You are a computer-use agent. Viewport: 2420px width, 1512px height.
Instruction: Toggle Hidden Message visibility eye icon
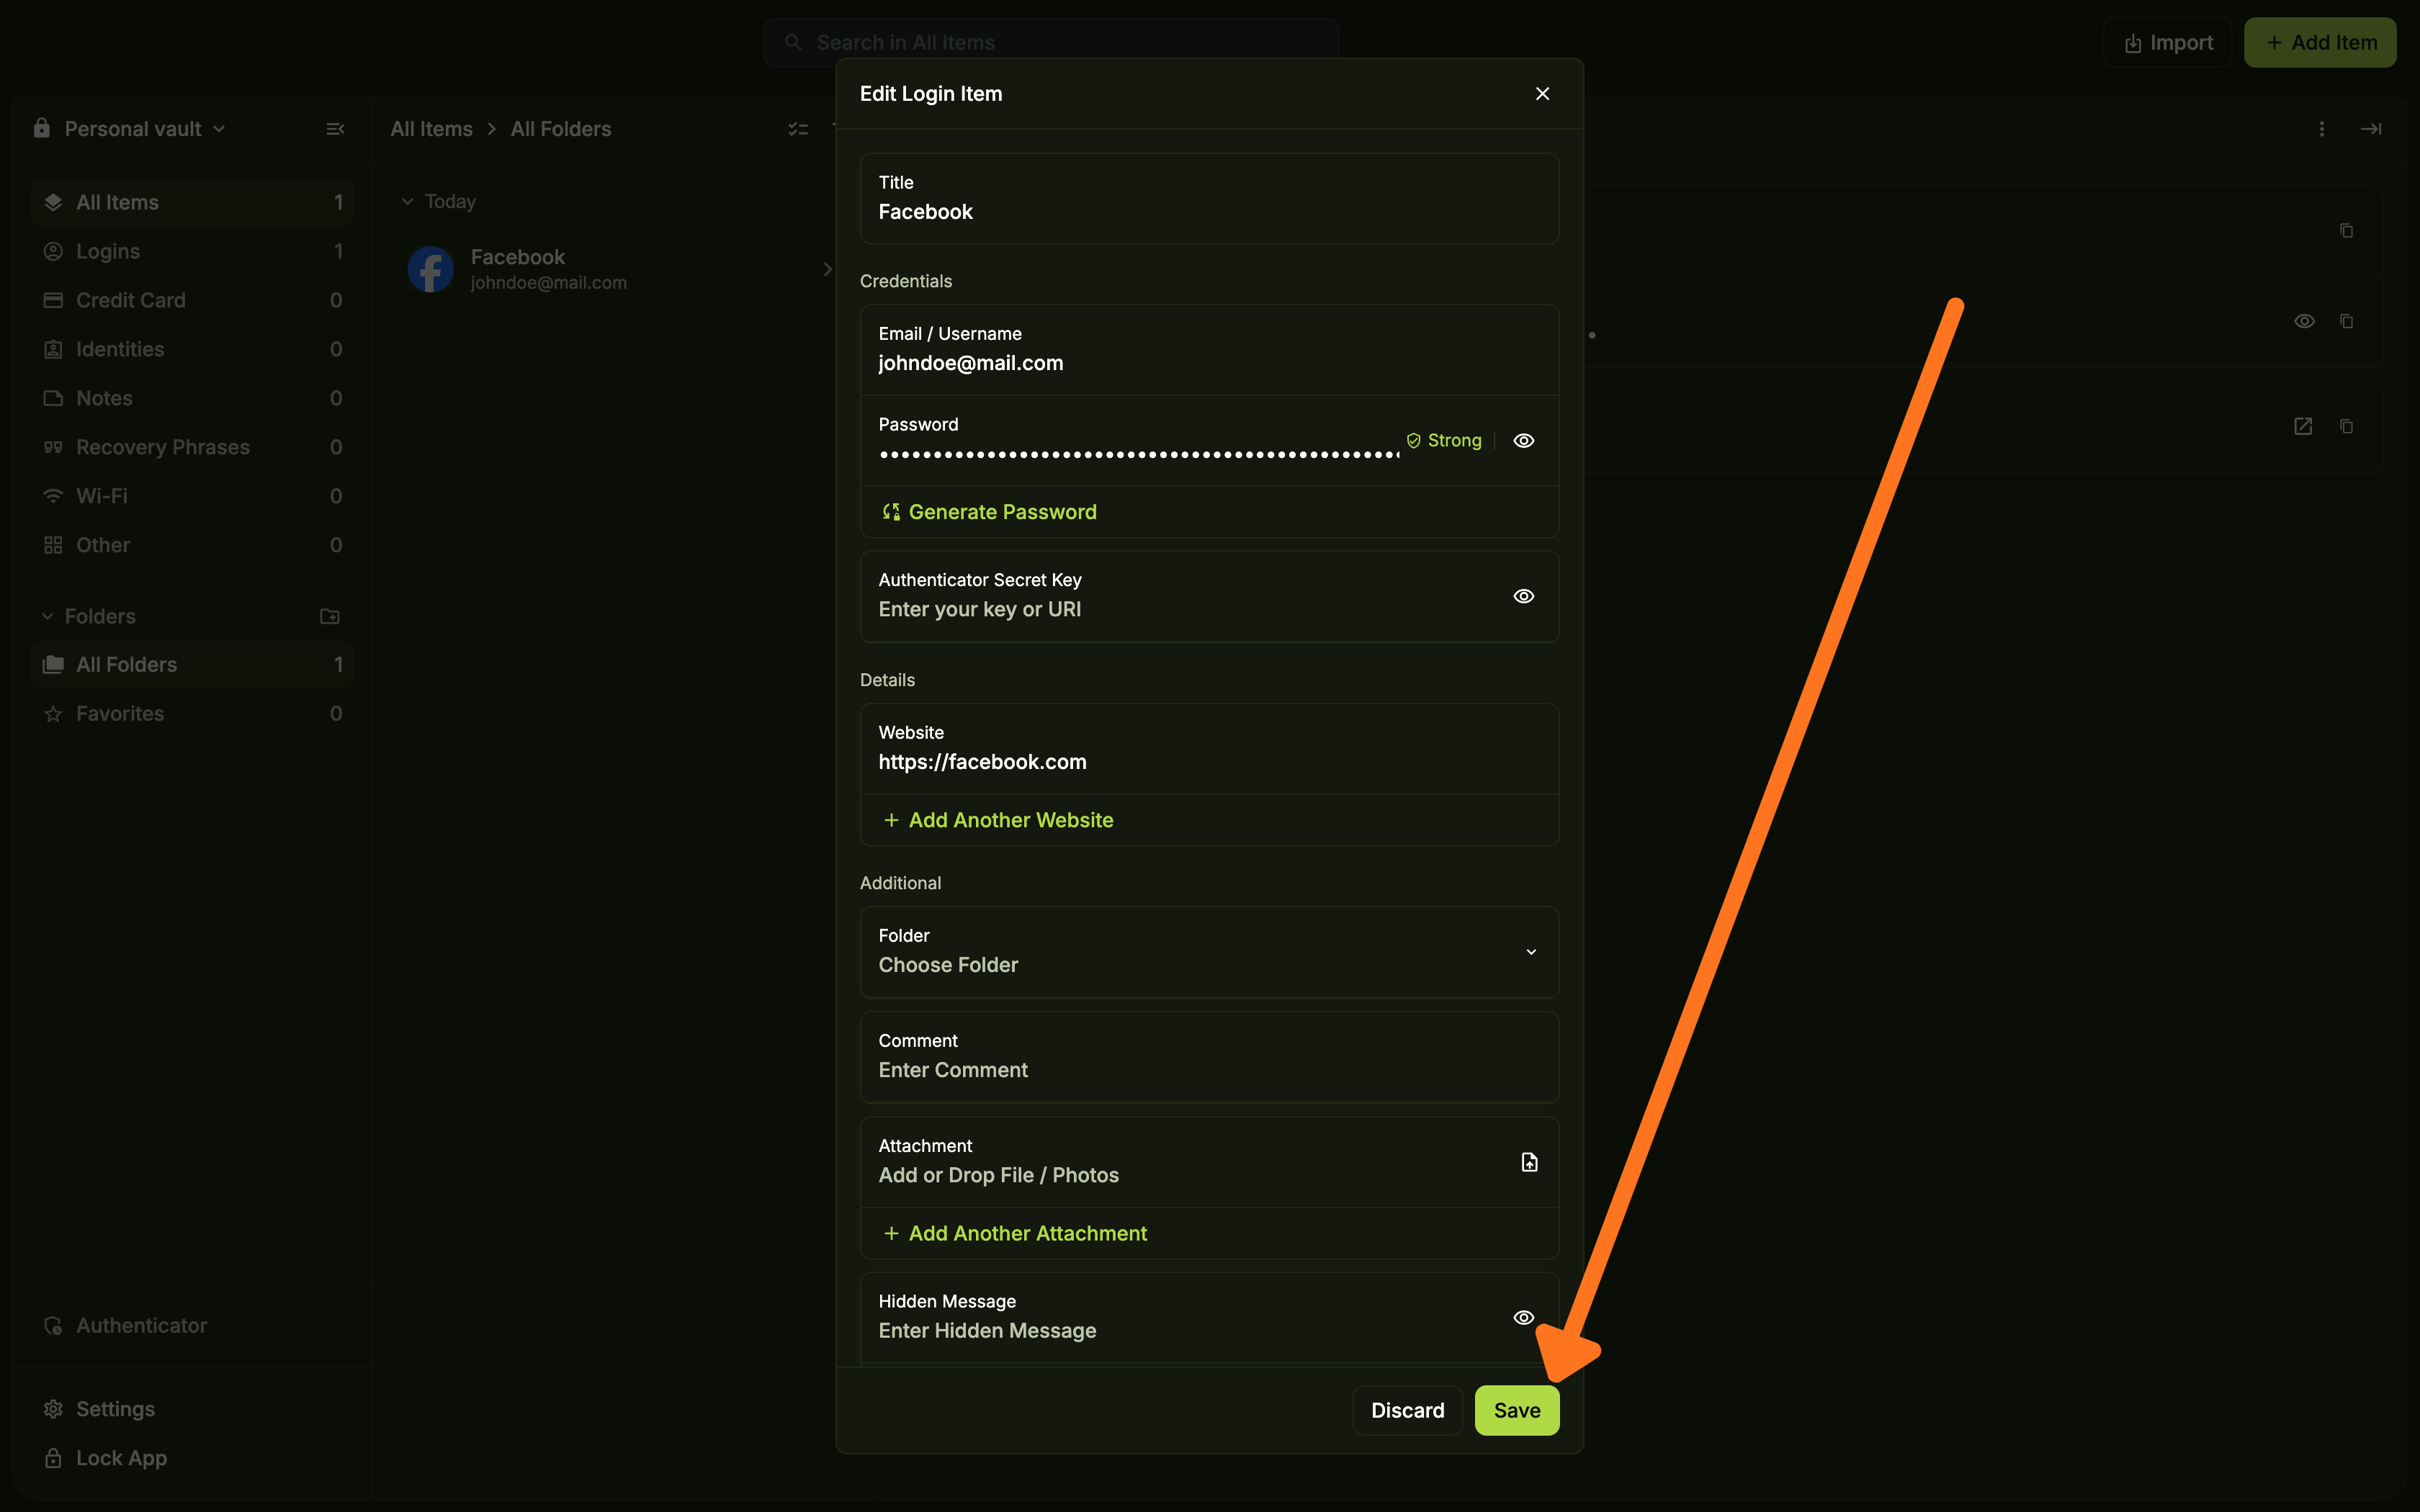tap(1523, 1317)
